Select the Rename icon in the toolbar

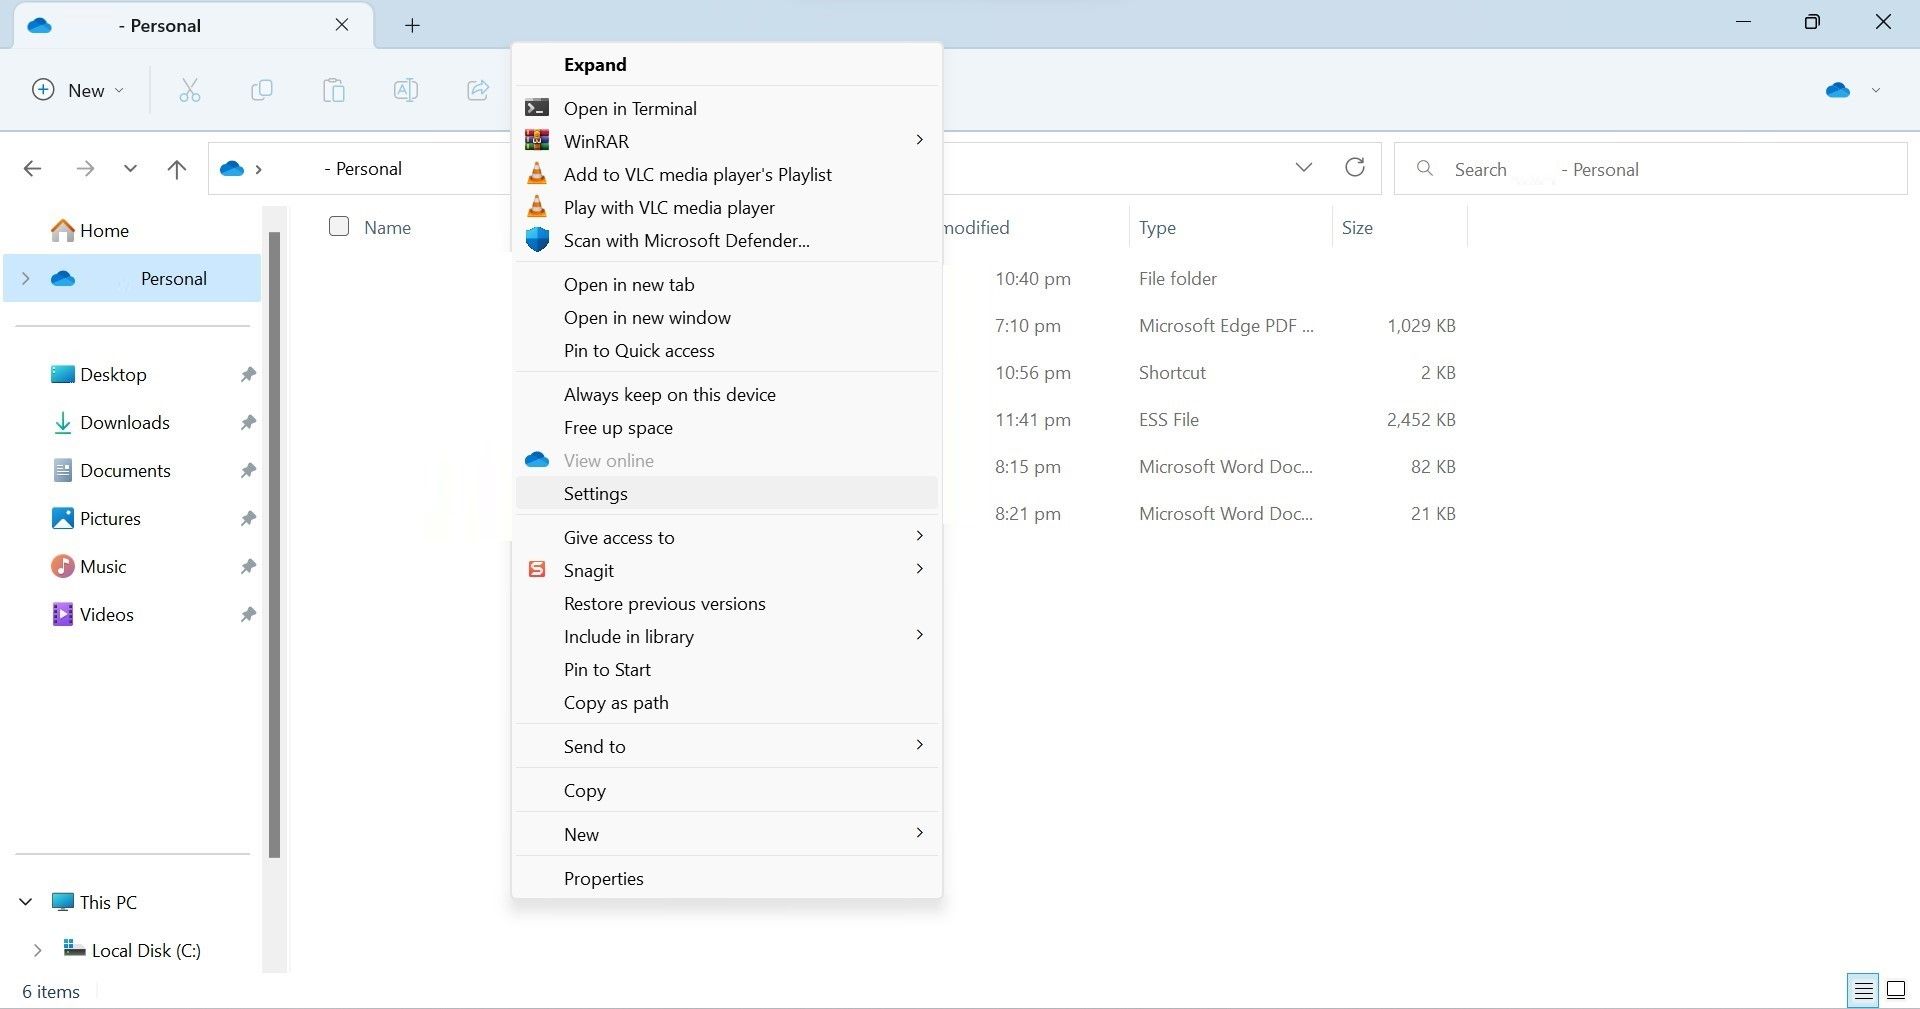(x=405, y=90)
